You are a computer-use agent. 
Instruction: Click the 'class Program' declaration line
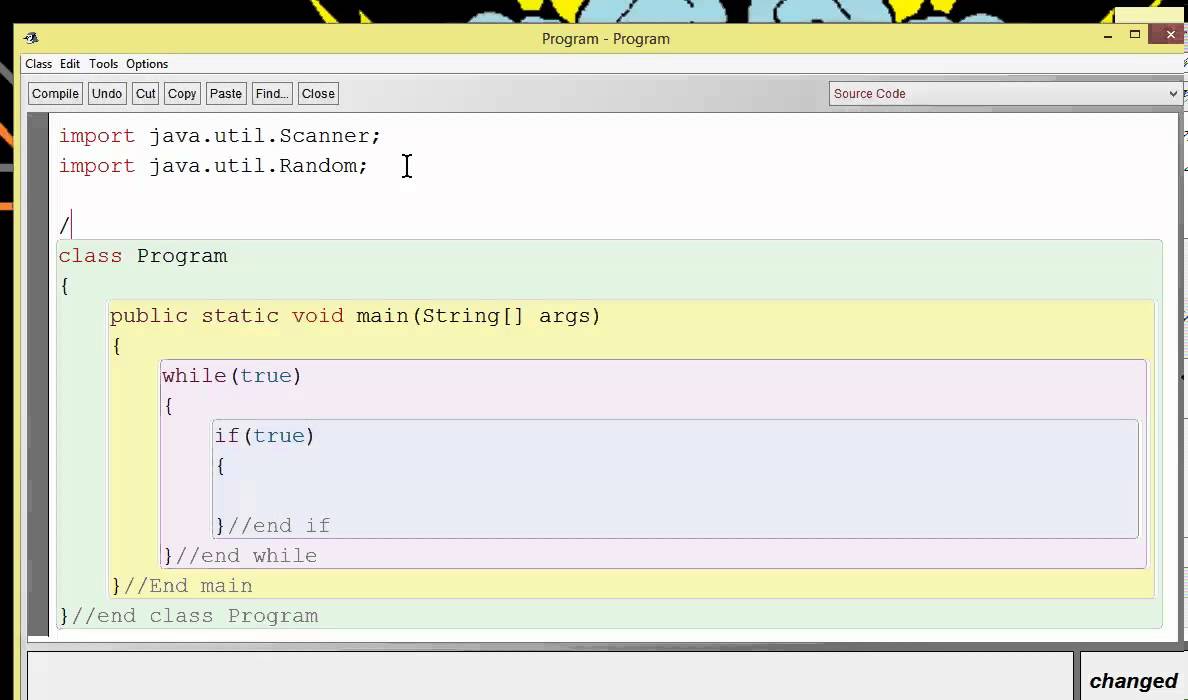pos(143,256)
